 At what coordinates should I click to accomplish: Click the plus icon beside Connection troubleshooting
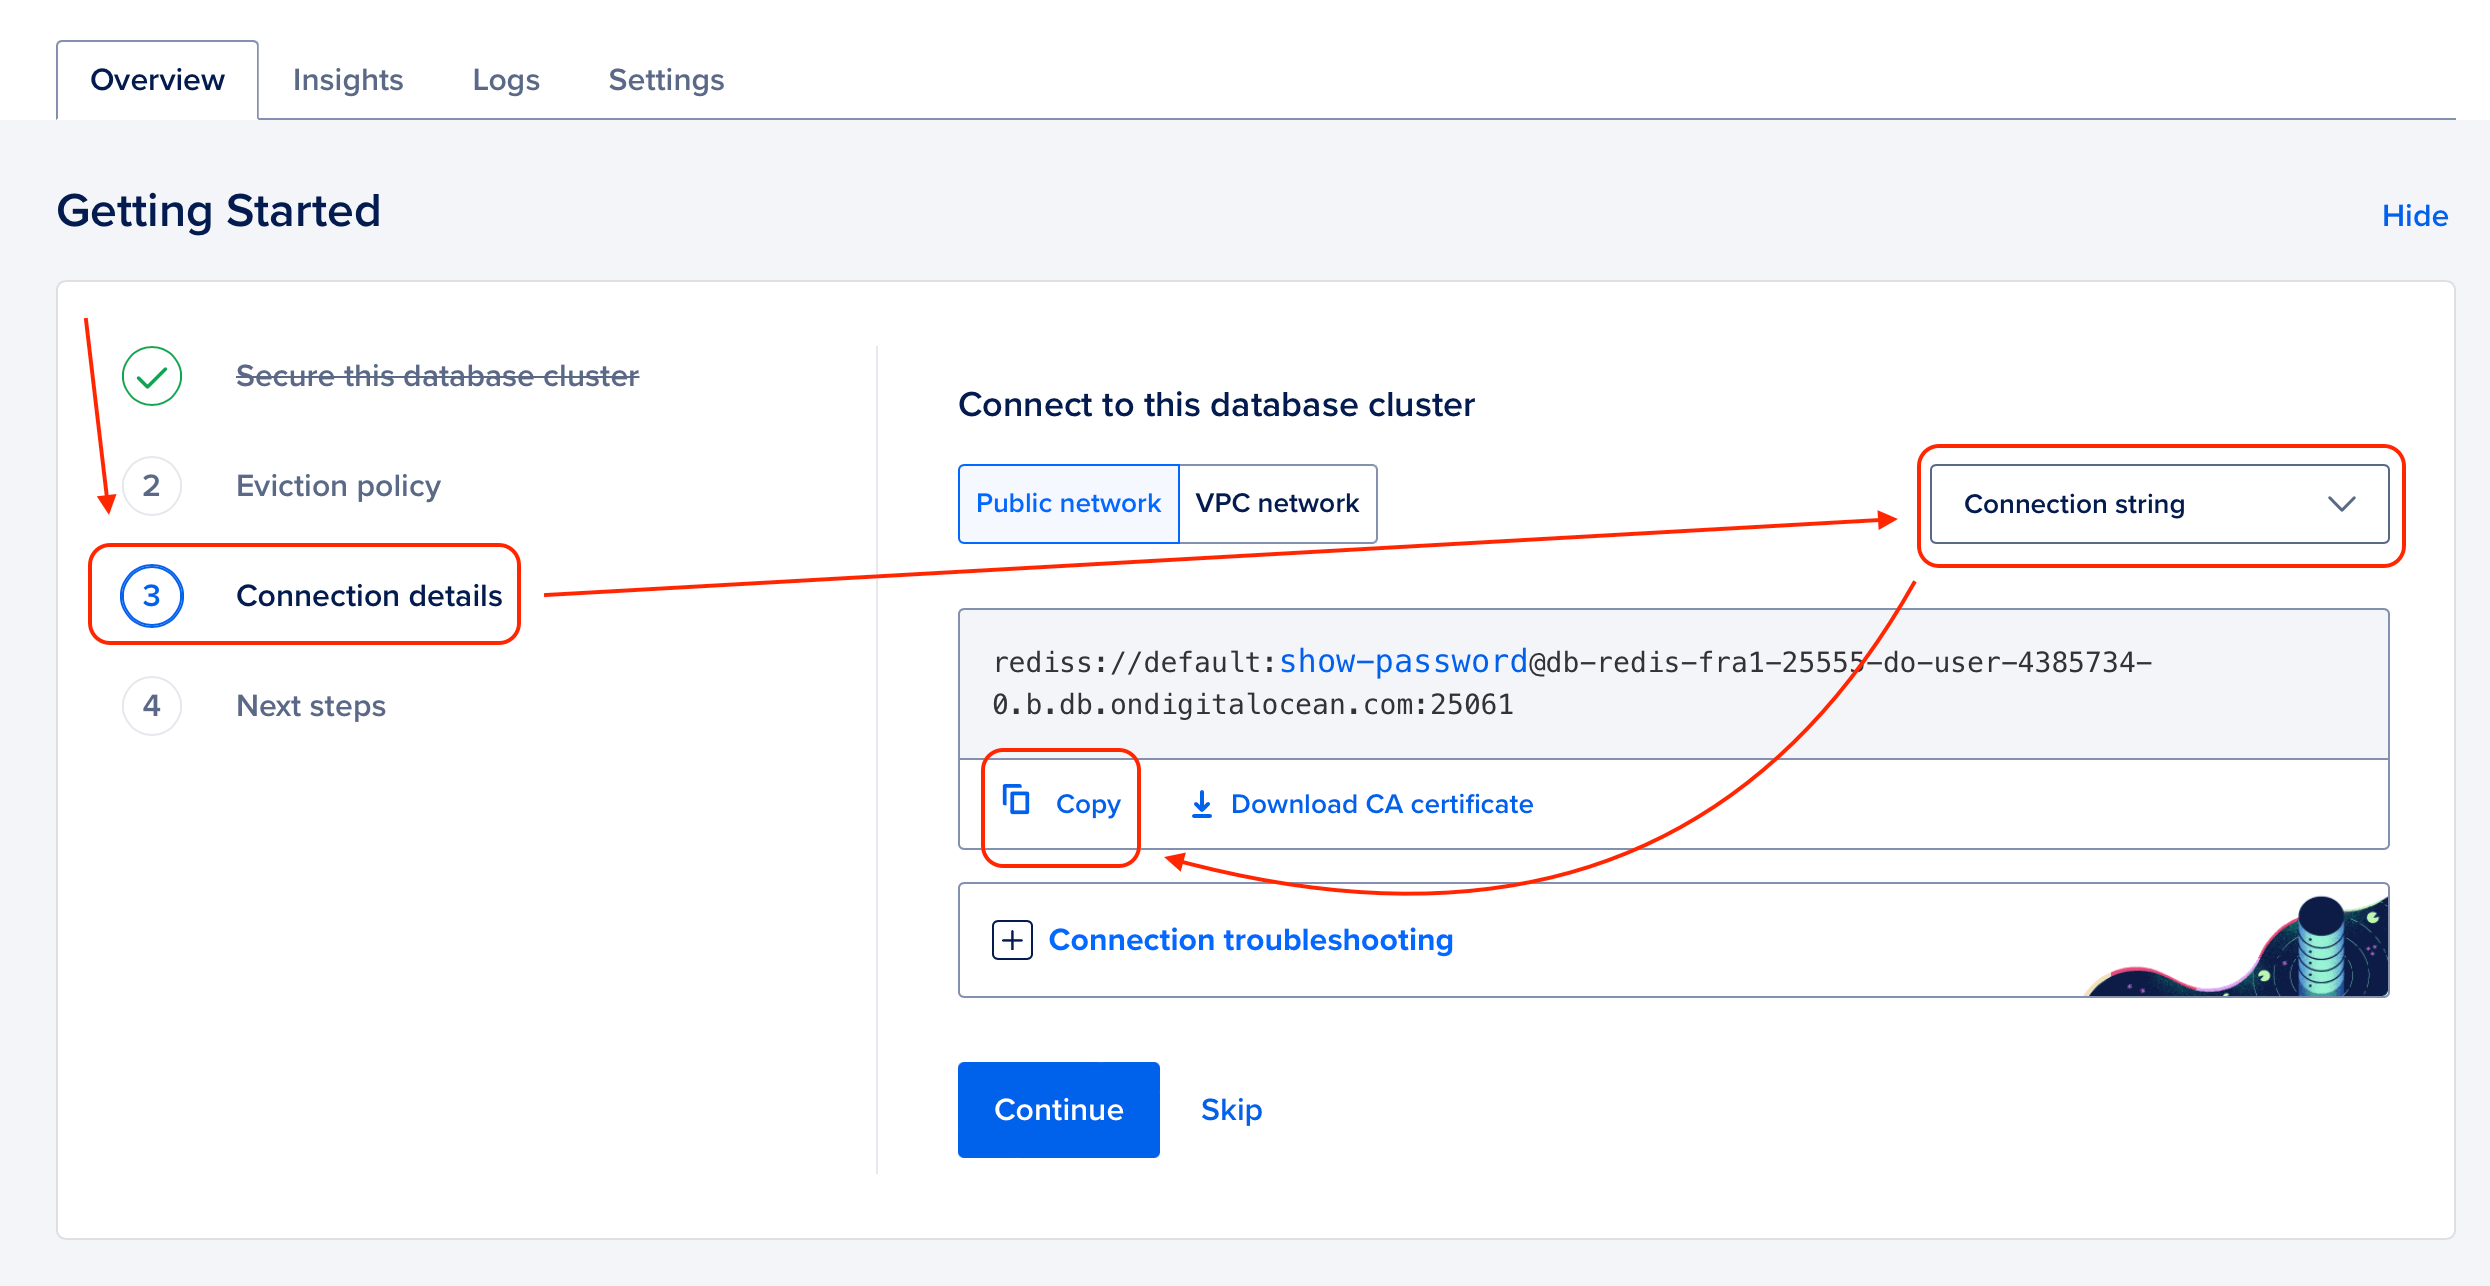pos(1012,939)
